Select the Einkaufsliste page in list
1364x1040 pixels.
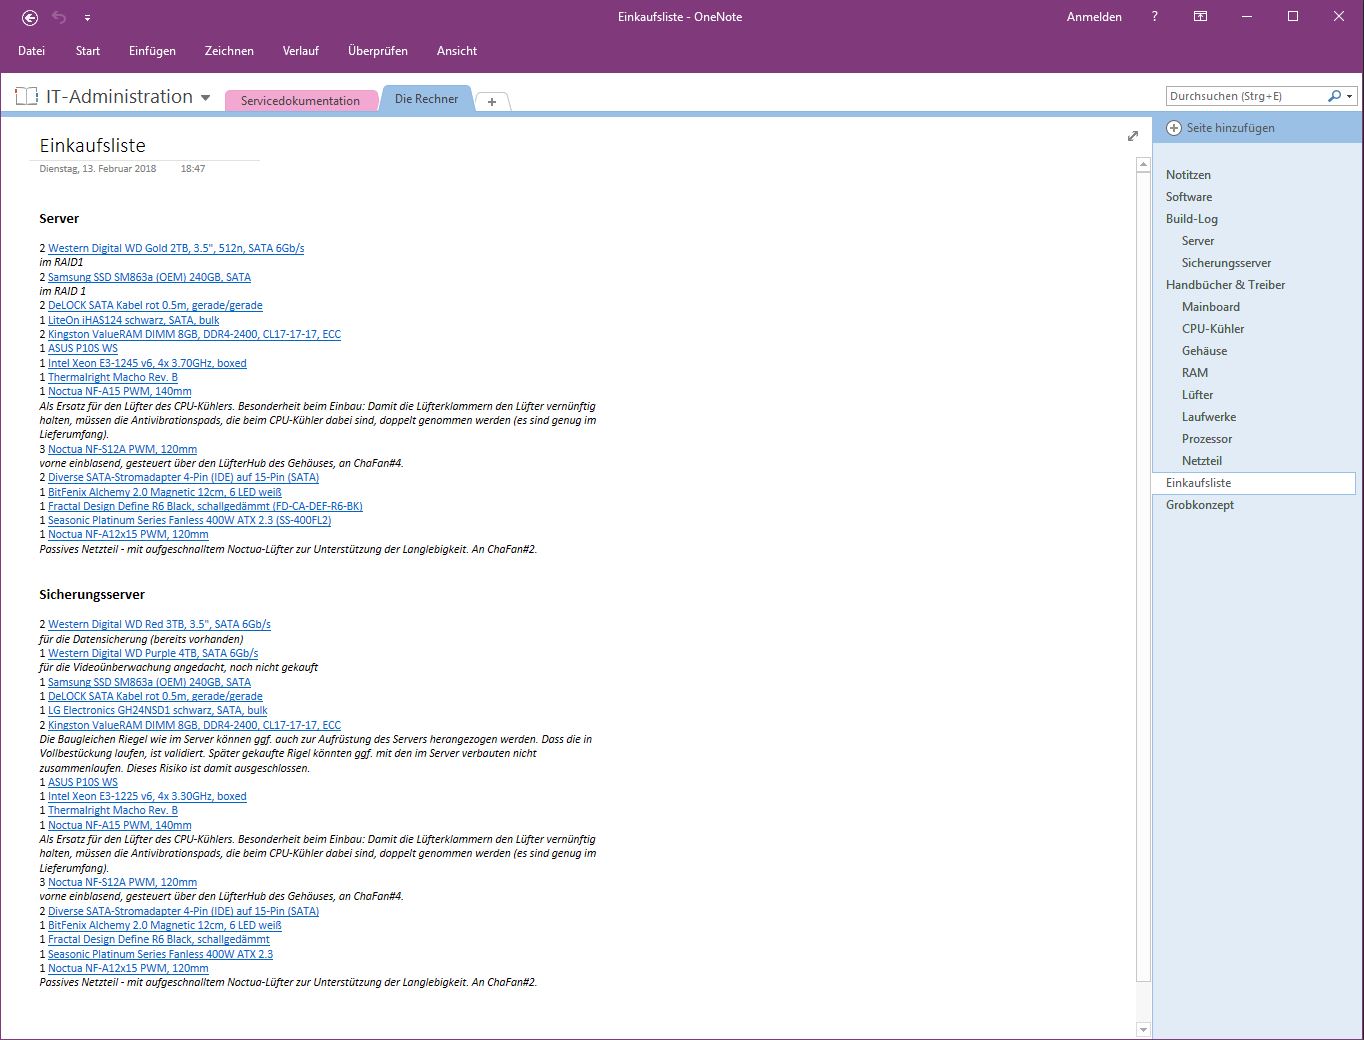[1254, 483]
